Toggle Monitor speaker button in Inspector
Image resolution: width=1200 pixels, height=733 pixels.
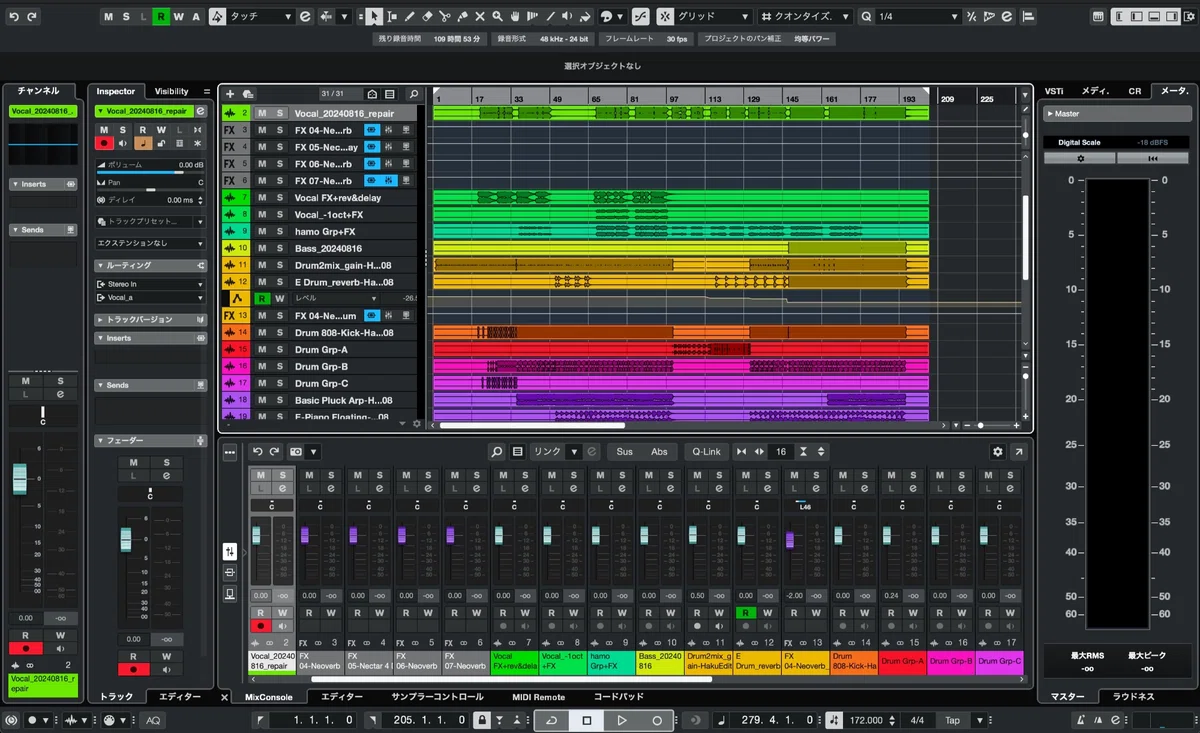click(x=123, y=144)
